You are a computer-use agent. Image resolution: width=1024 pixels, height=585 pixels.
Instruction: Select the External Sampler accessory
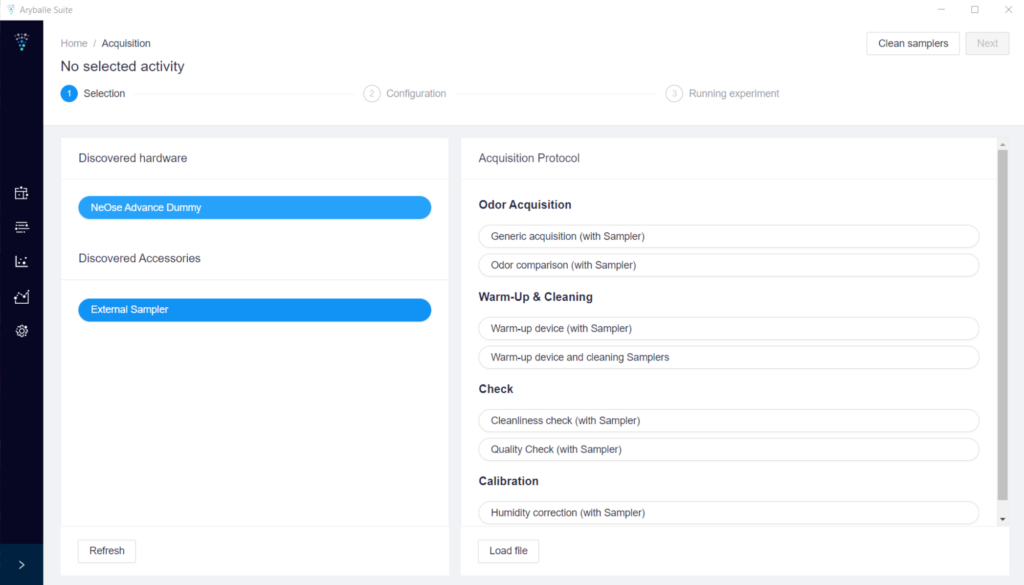click(x=255, y=309)
